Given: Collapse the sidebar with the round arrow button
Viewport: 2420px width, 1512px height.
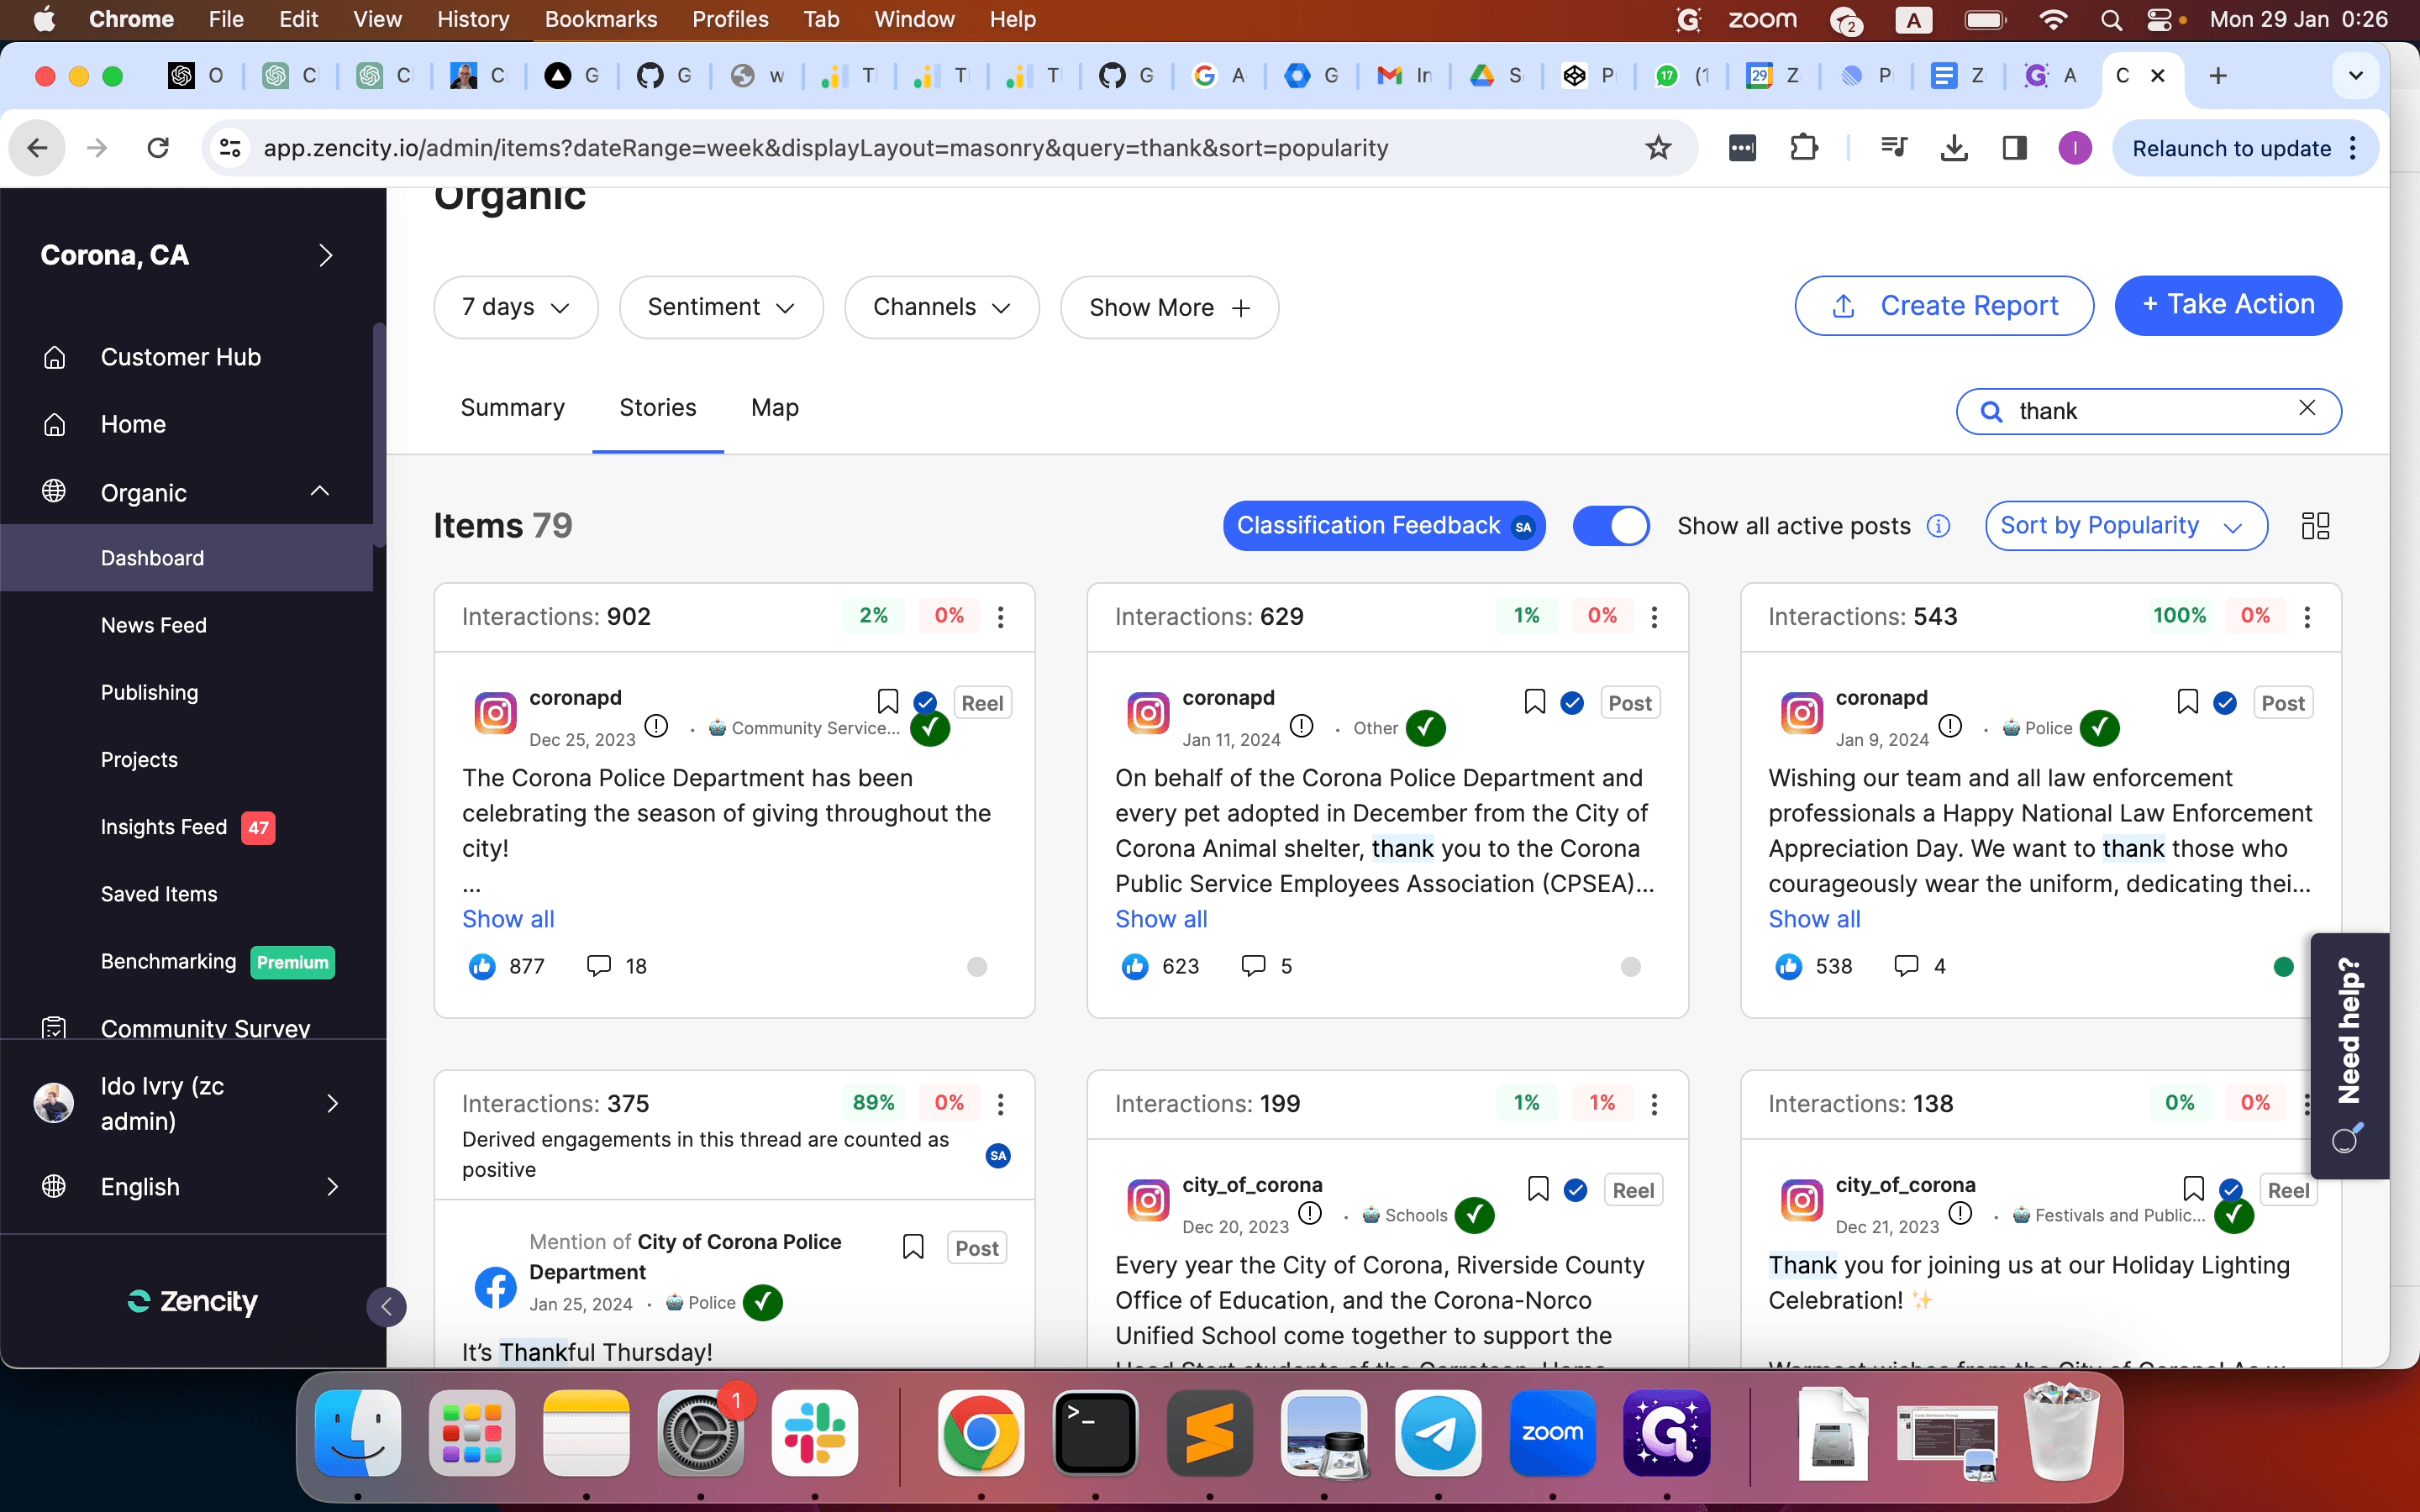Looking at the screenshot, I should (386, 1306).
